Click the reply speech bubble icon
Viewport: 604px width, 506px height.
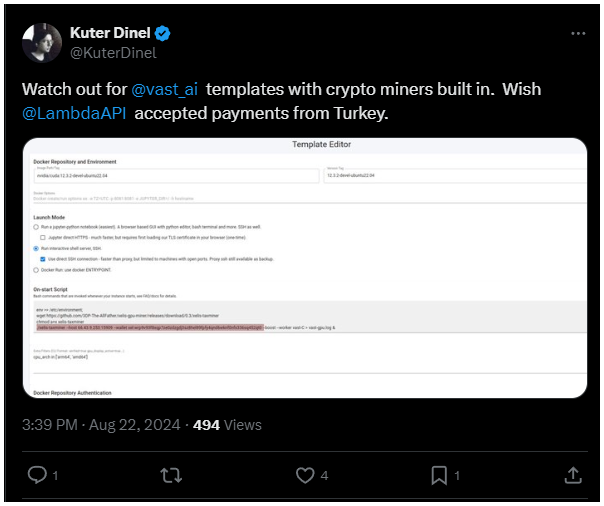[x=37, y=474]
